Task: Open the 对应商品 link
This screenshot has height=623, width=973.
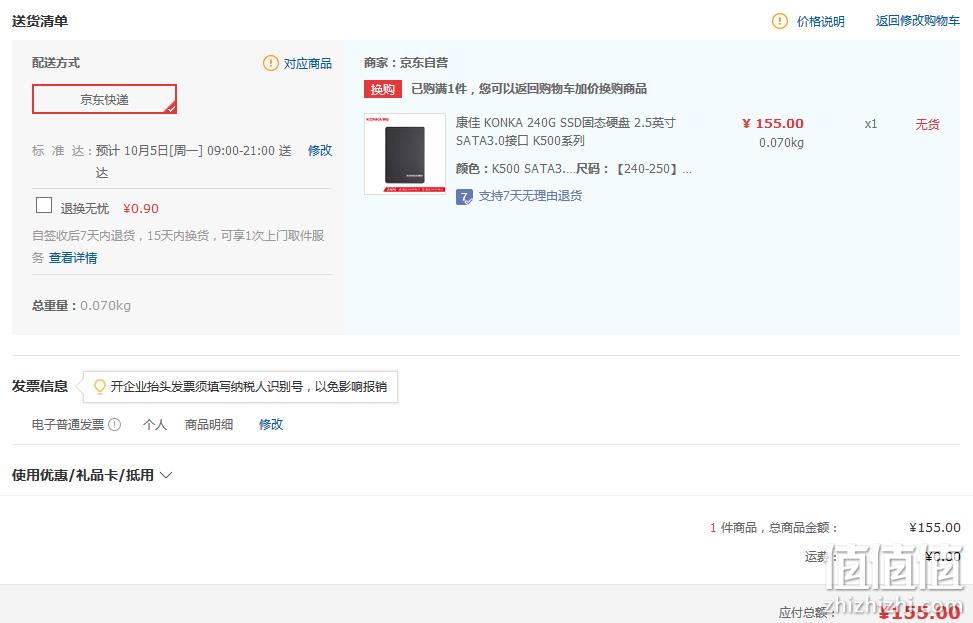Action: 308,63
